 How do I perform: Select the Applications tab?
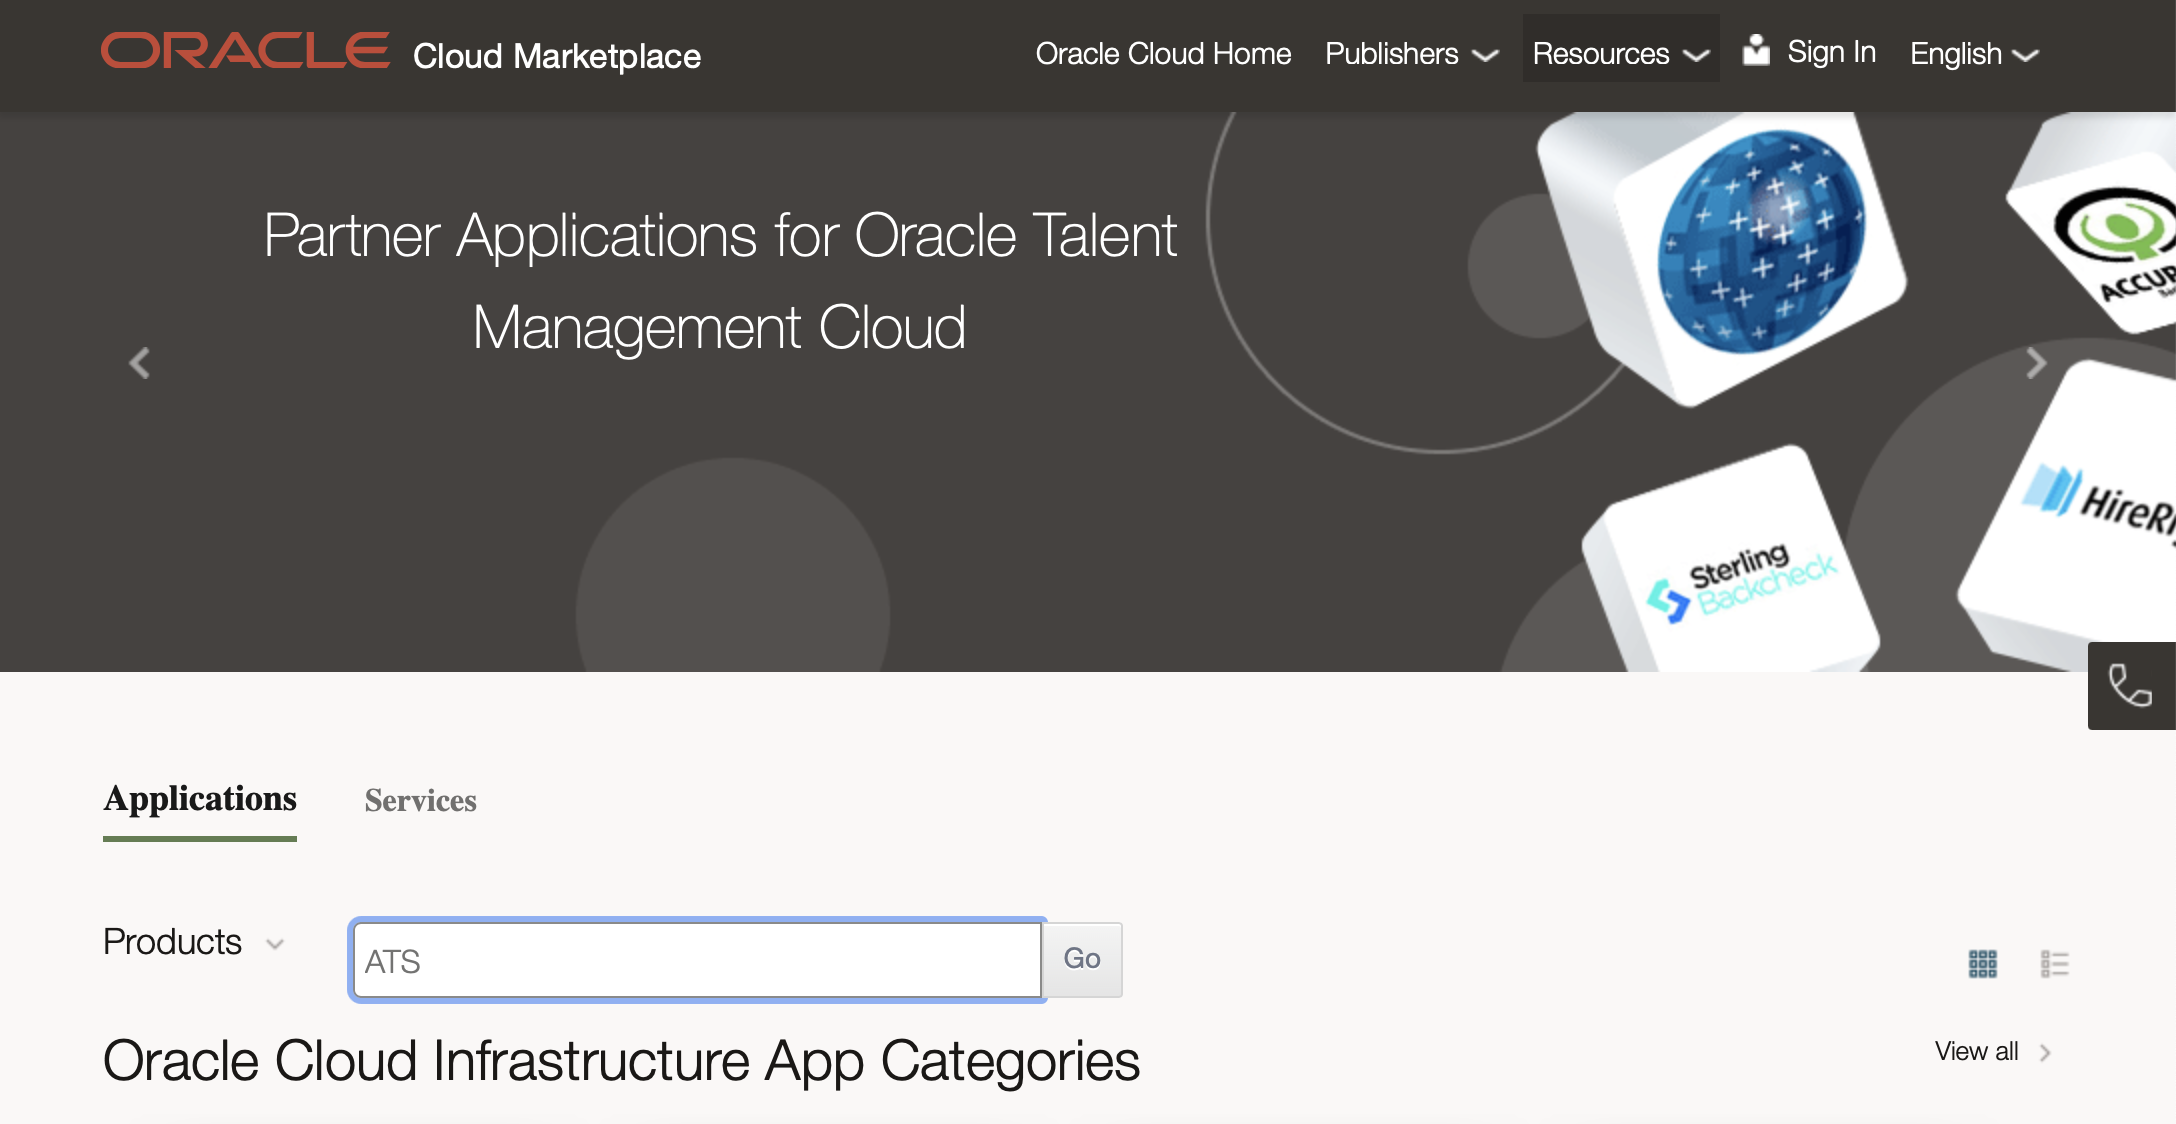click(200, 798)
